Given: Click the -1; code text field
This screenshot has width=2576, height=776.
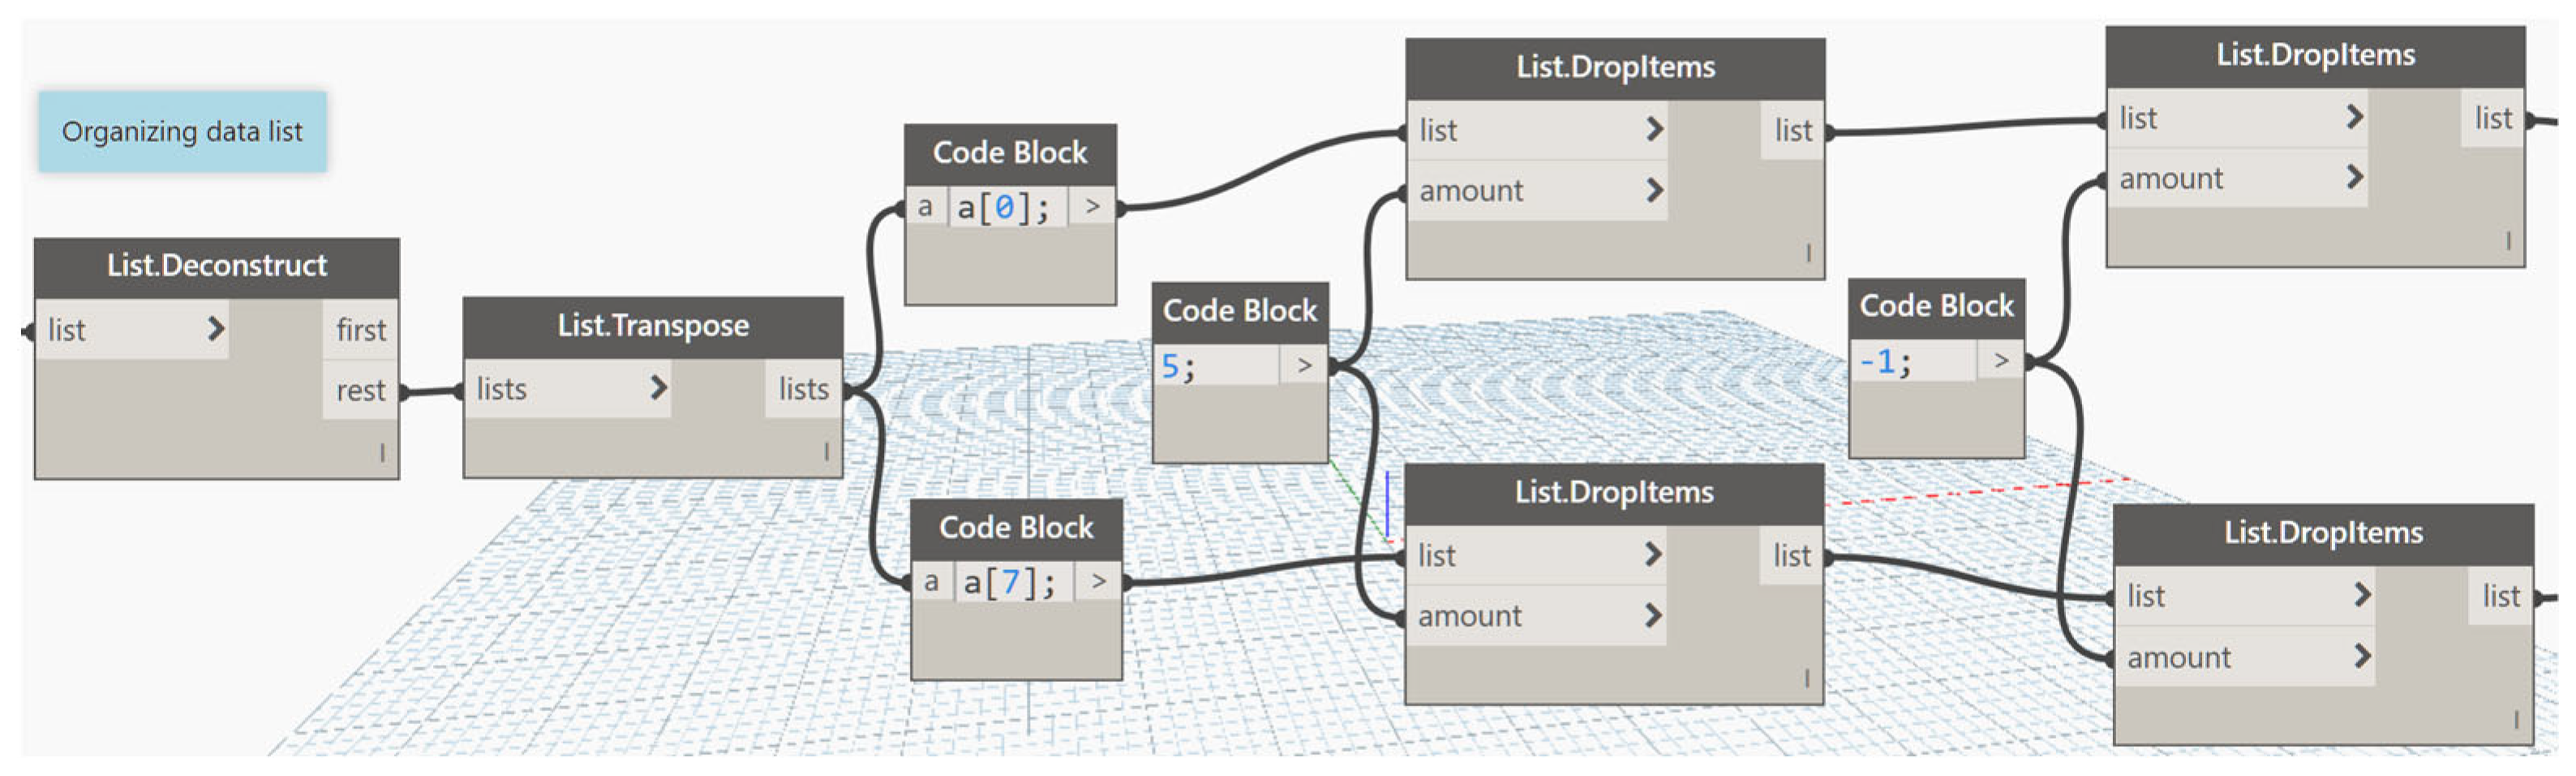Looking at the screenshot, I should click(x=1912, y=361).
